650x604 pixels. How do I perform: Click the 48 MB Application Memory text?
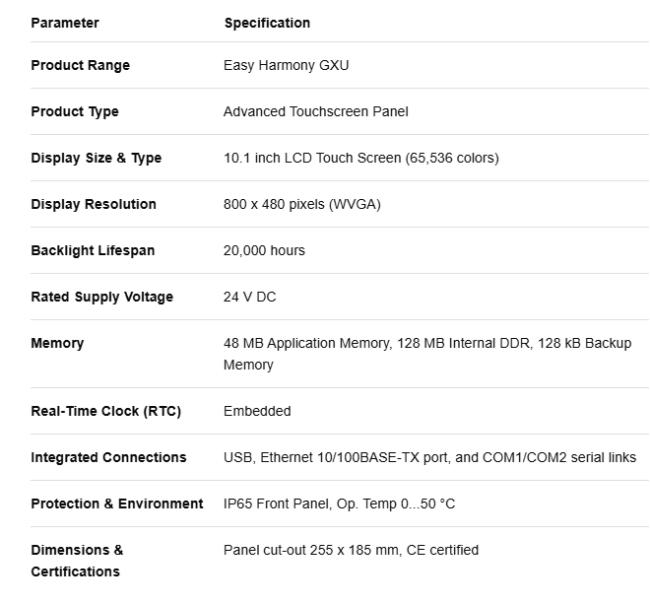coord(306,343)
